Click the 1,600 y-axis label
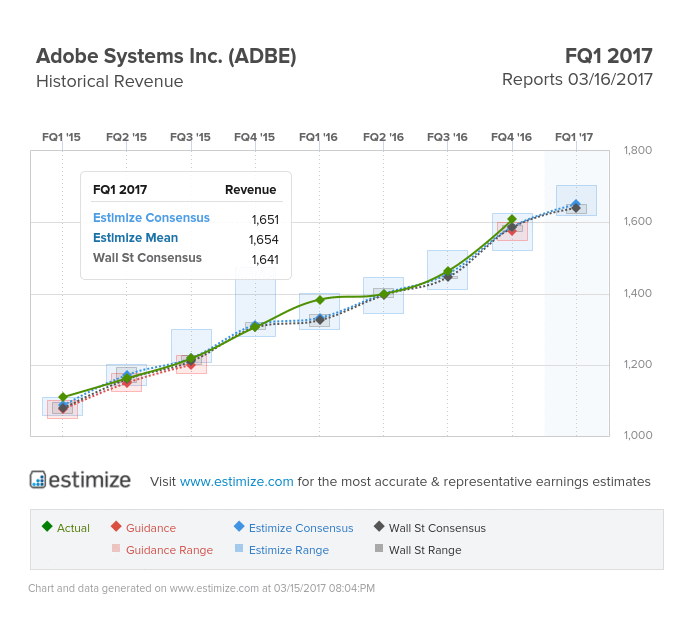 point(637,222)
